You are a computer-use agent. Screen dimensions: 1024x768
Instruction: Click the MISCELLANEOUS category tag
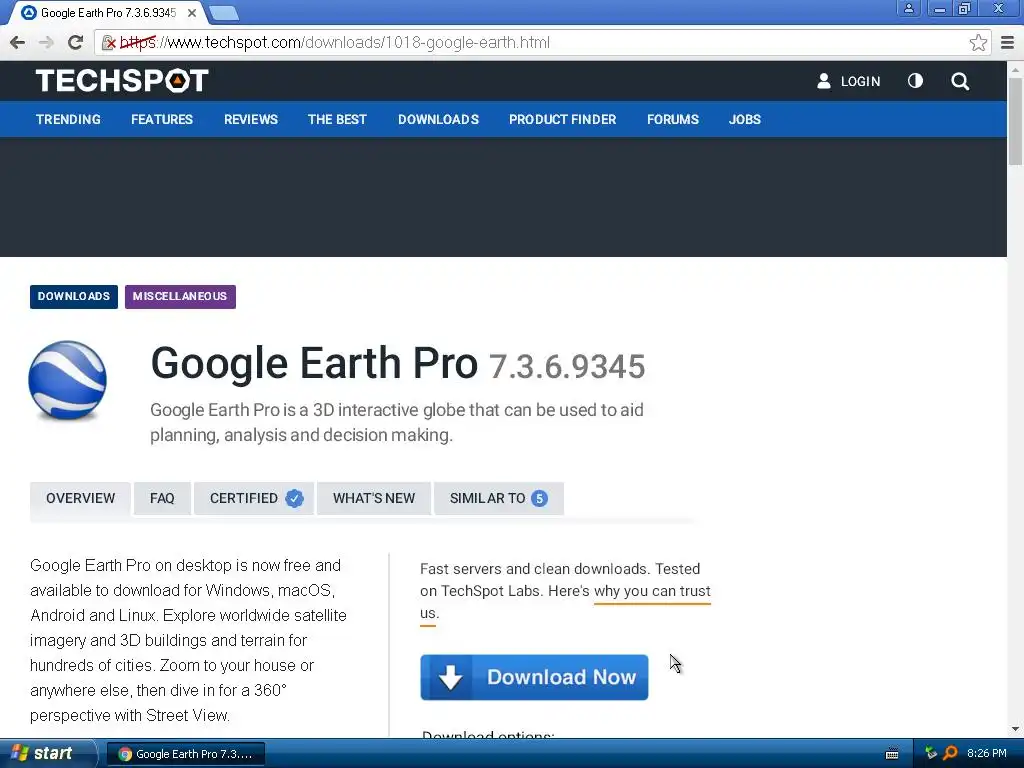[180, 296]
